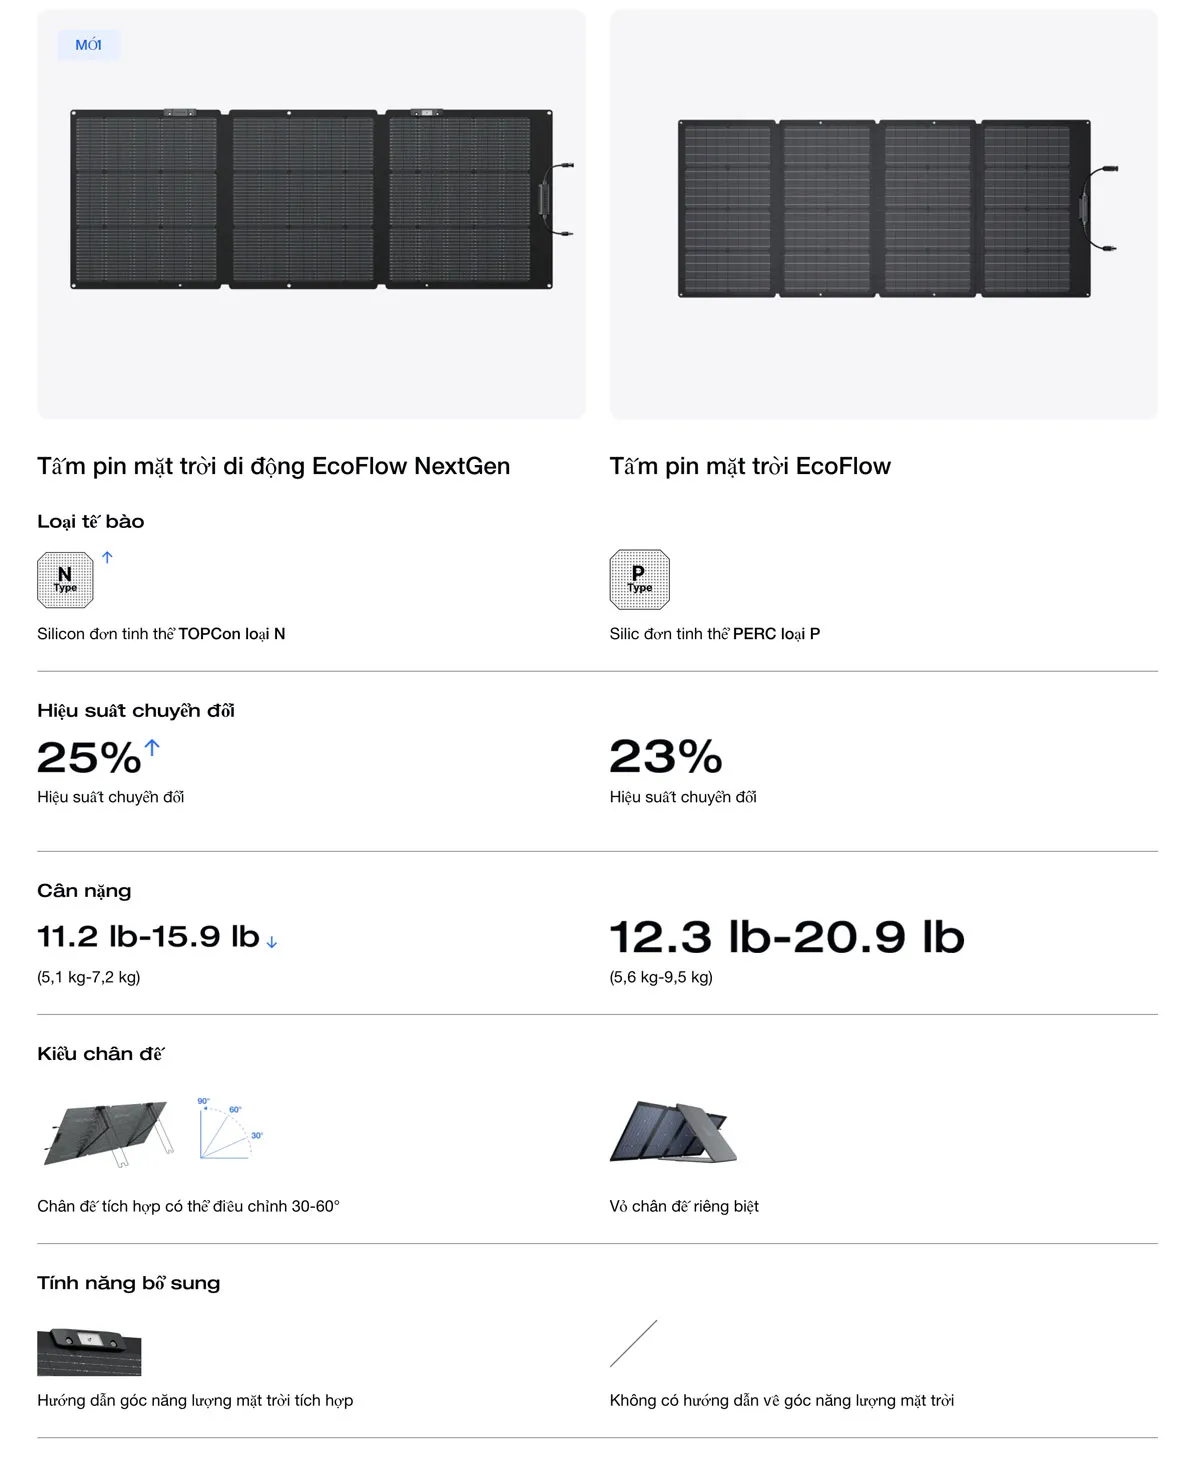Click the N Type cell icon
Viewport: 1200px width, 1470px height.
(x=65, y=580)
